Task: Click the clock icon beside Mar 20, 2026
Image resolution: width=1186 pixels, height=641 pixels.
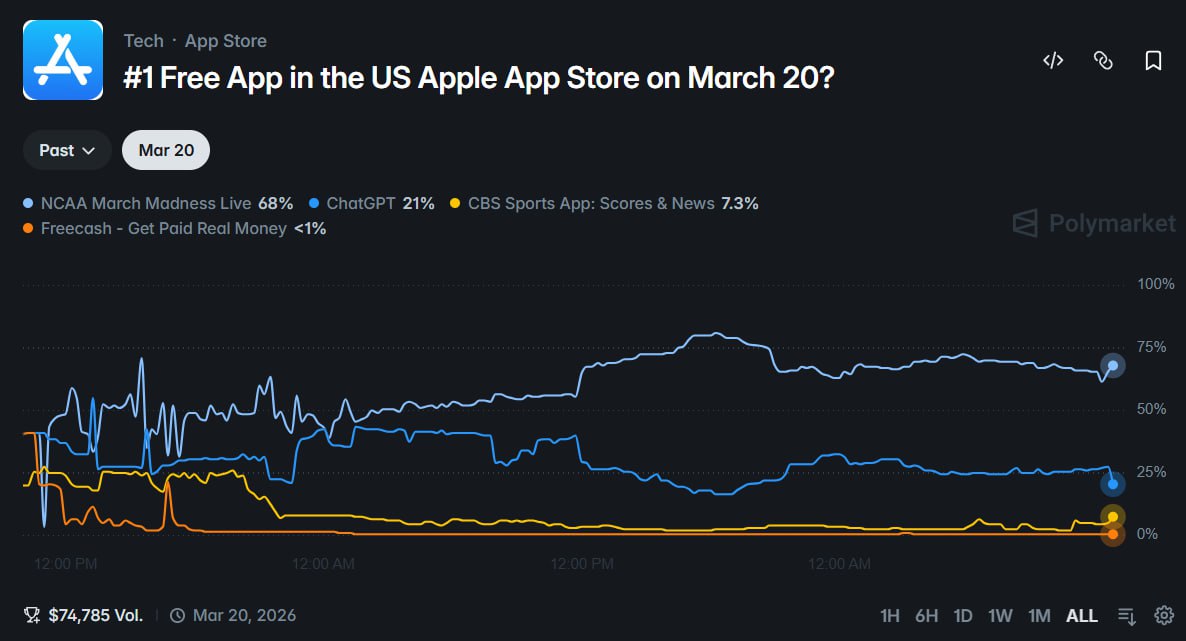Action: click(177, 615)
